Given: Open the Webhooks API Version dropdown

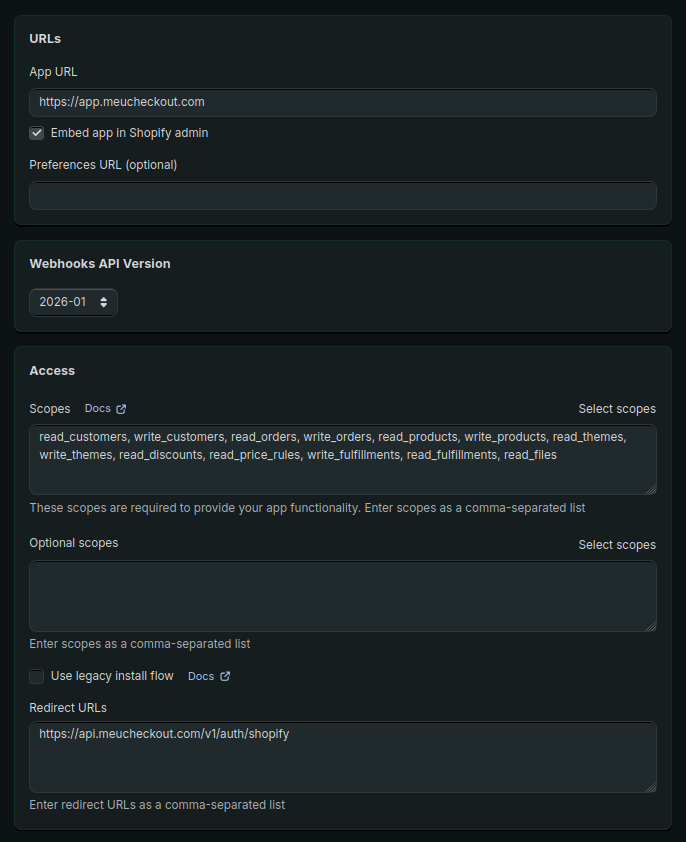Looking at the screenshot, I should (73, 302).
